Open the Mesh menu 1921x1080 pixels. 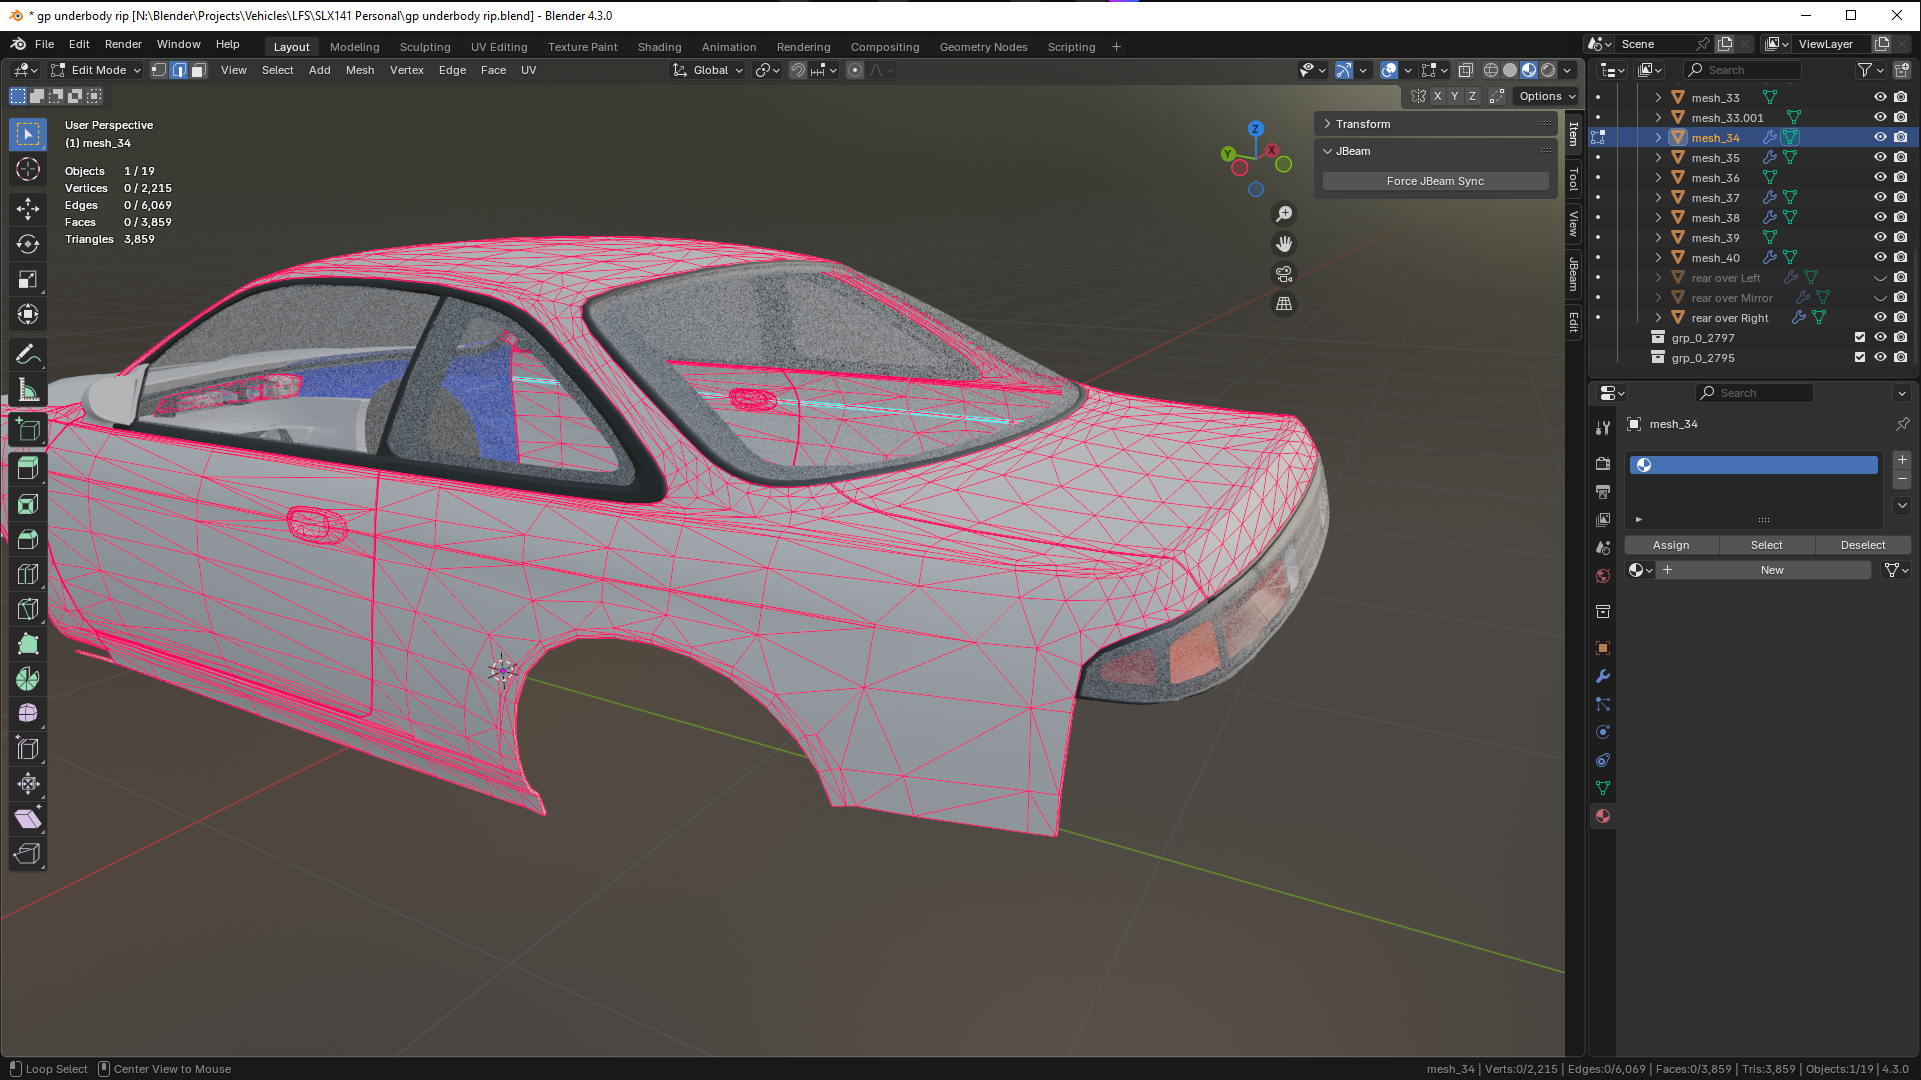[x=360, y=70]
